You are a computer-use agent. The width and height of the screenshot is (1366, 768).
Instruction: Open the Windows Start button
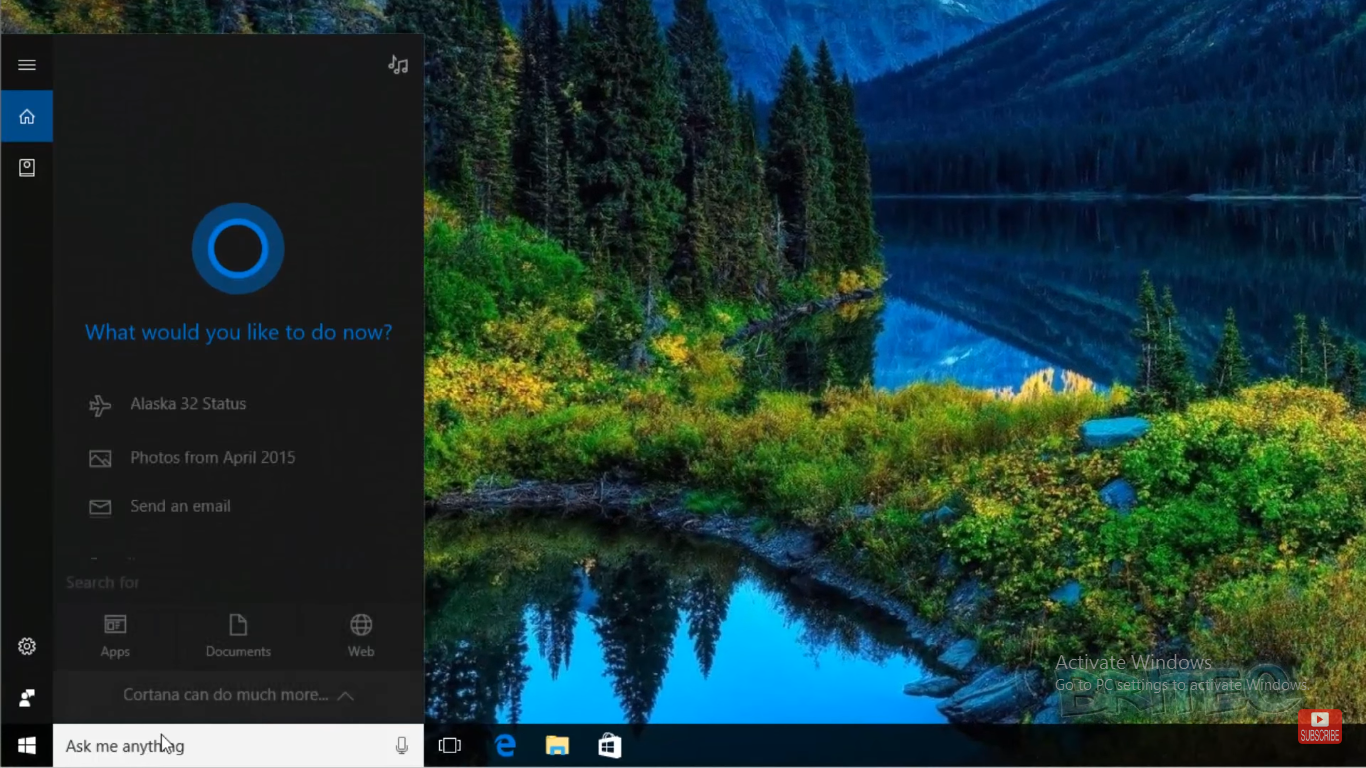click(27, 746)
